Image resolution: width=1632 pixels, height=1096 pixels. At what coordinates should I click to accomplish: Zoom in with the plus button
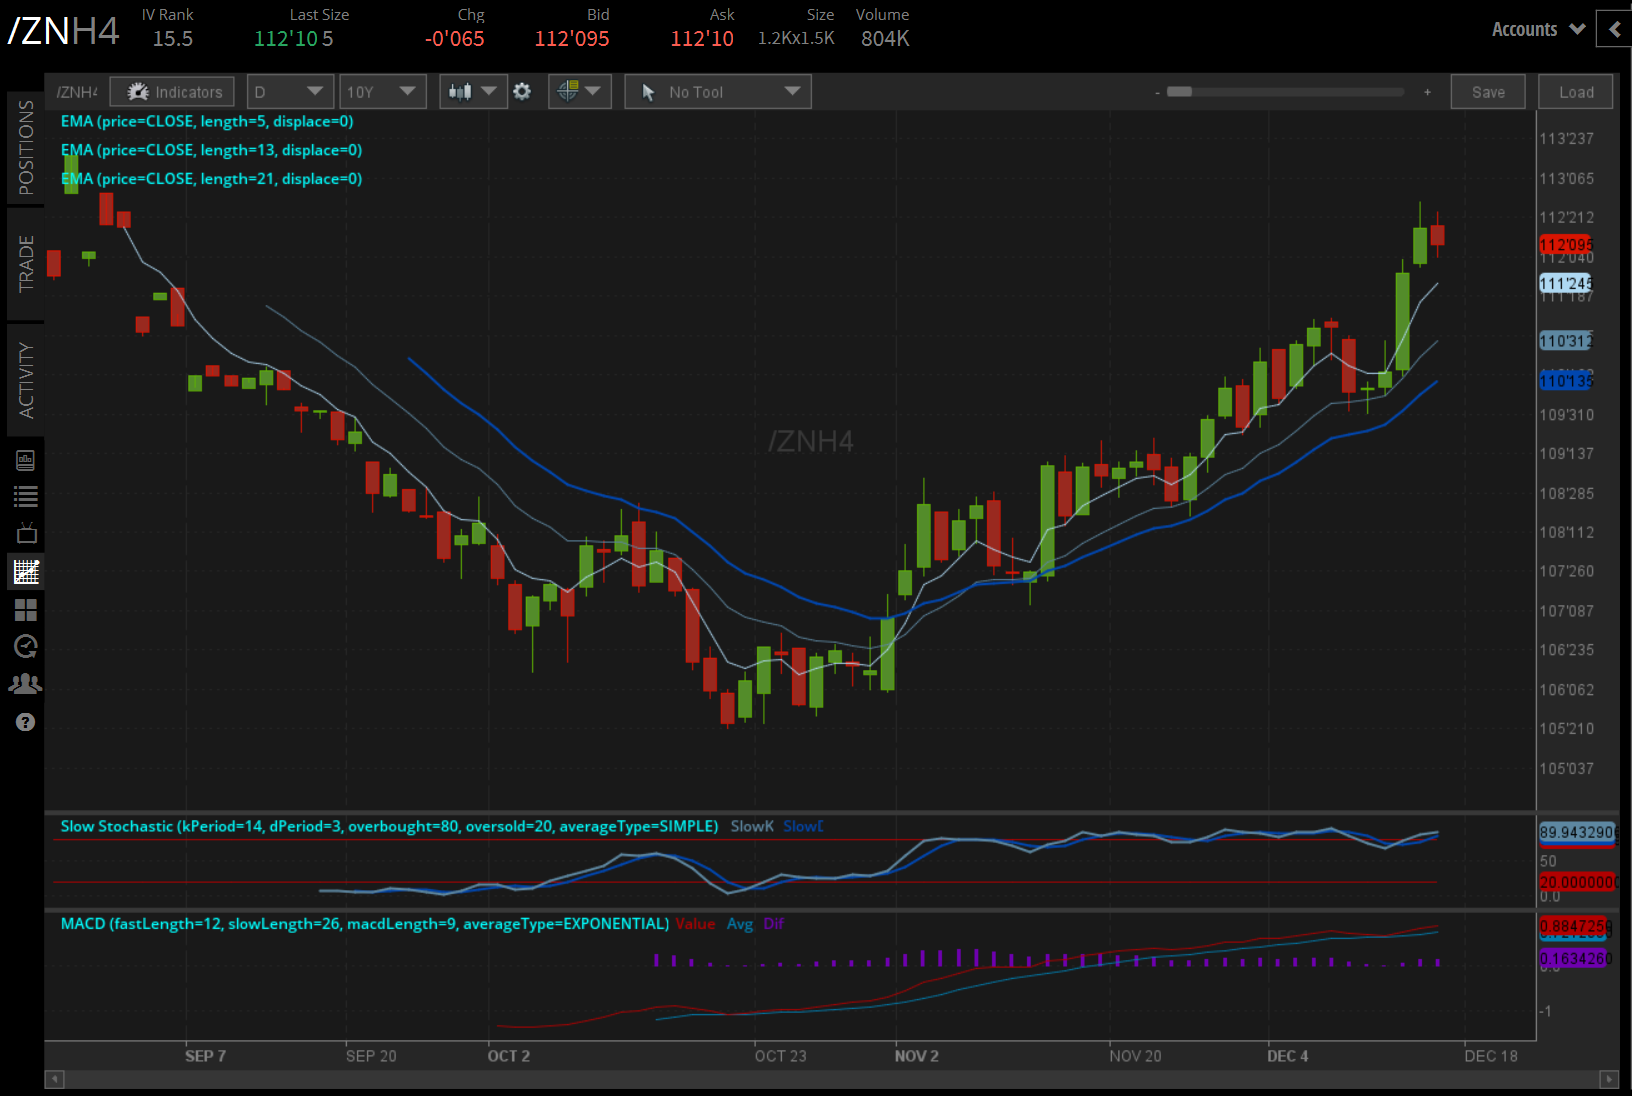pos(1427,92)
